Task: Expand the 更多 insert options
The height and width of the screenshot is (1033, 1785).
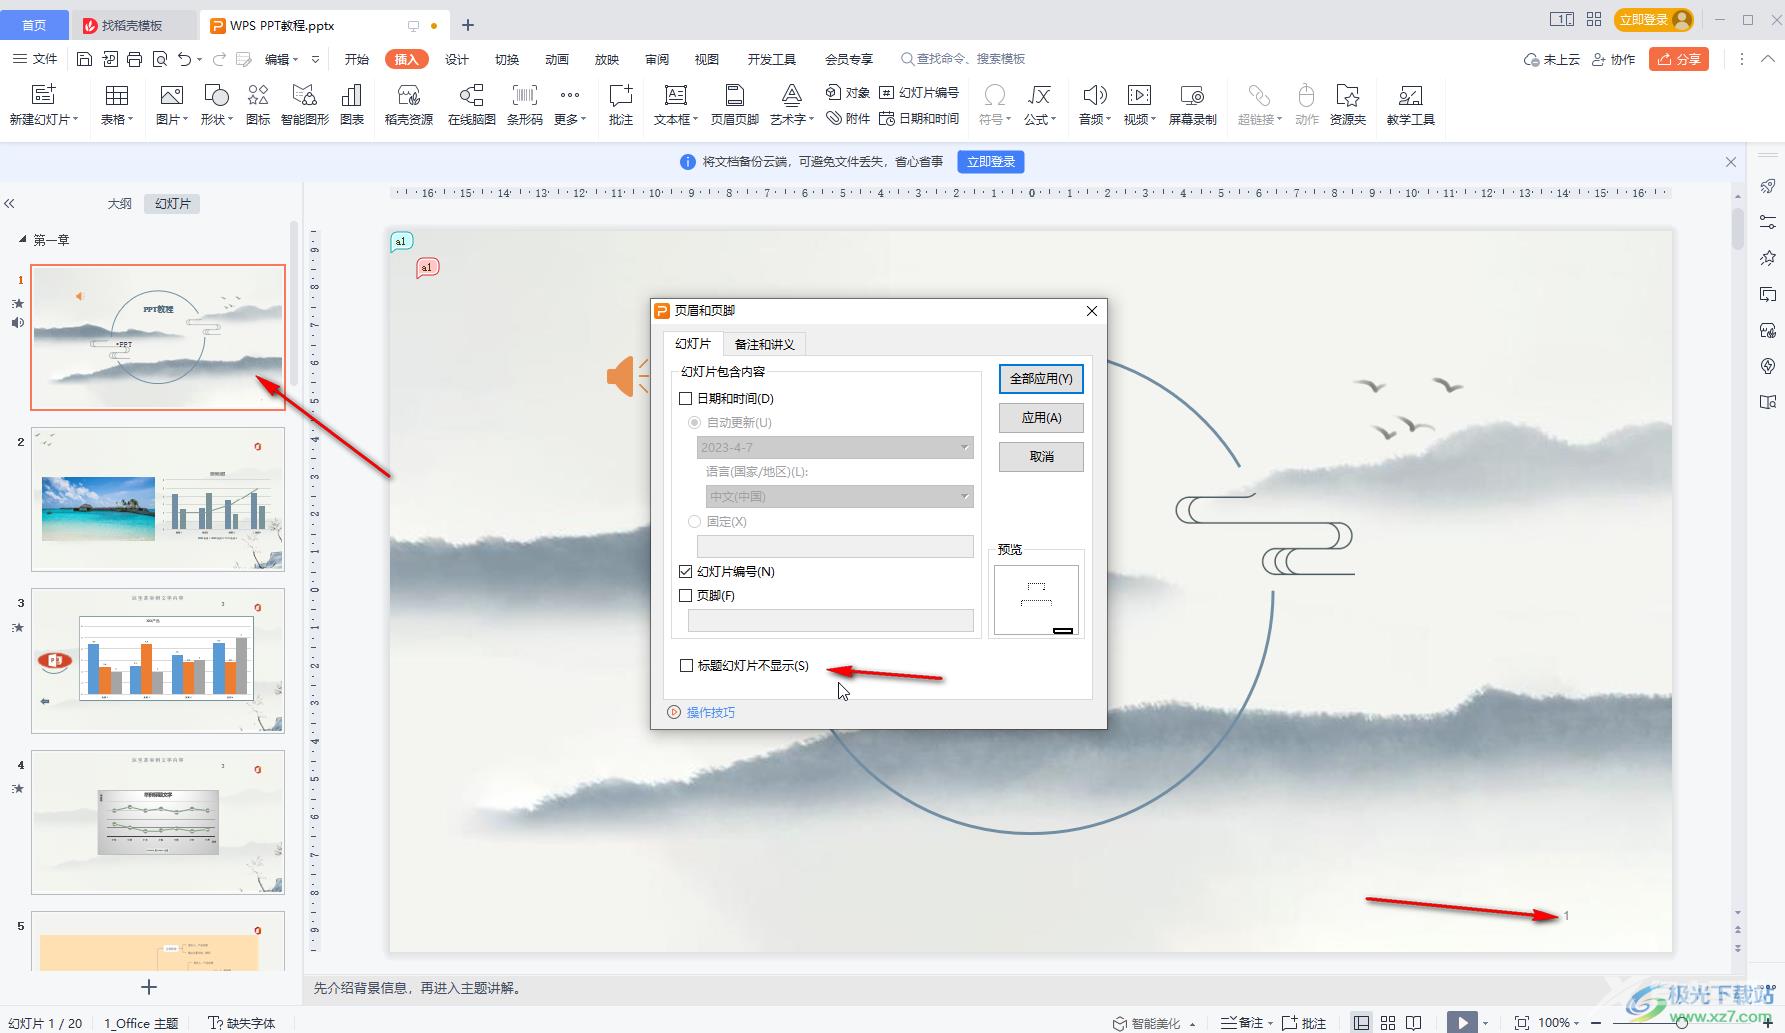Action: [x=569, y=105]
